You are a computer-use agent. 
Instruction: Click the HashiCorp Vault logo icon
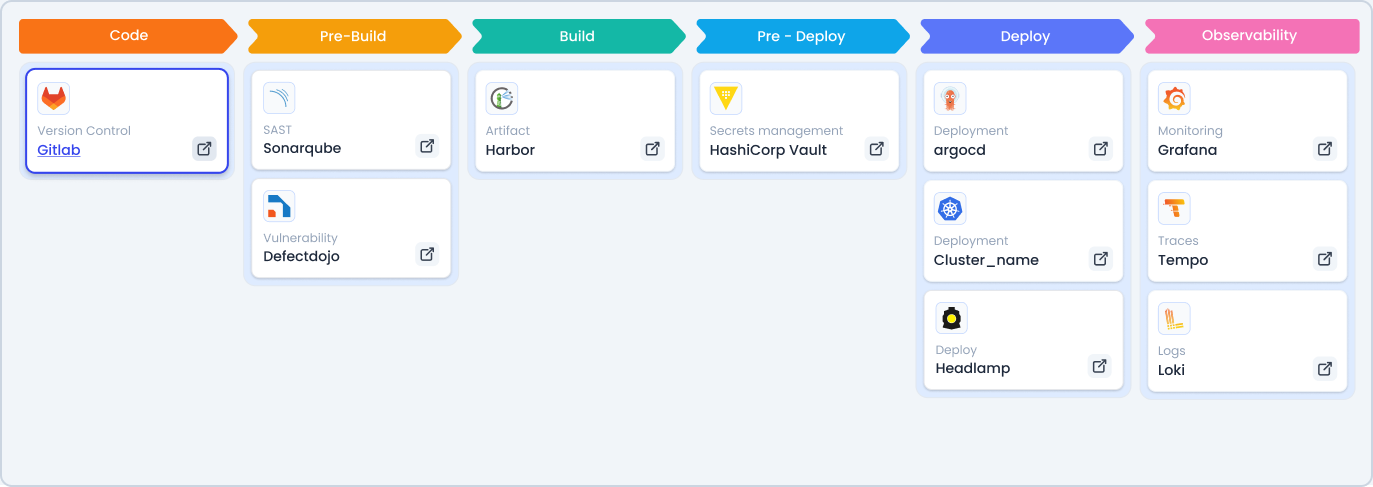pyautogui.click(x=726, y=98)
